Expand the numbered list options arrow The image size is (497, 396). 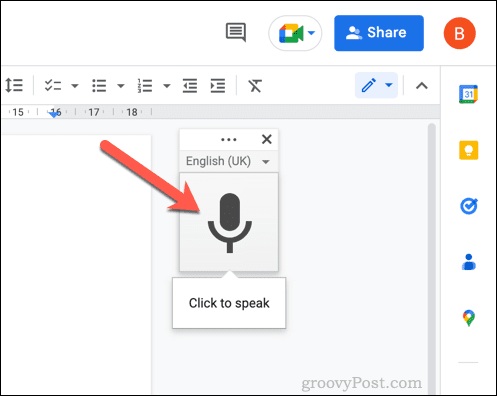pos(167,86)
